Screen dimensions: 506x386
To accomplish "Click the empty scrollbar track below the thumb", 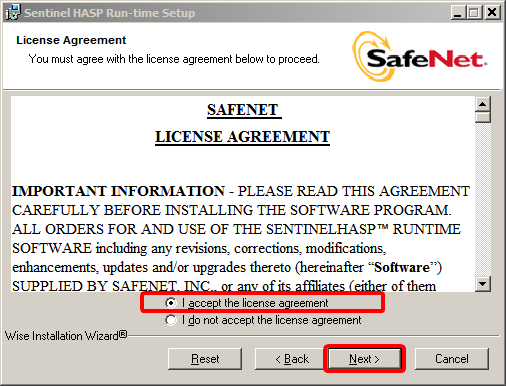I will [483, 200].
